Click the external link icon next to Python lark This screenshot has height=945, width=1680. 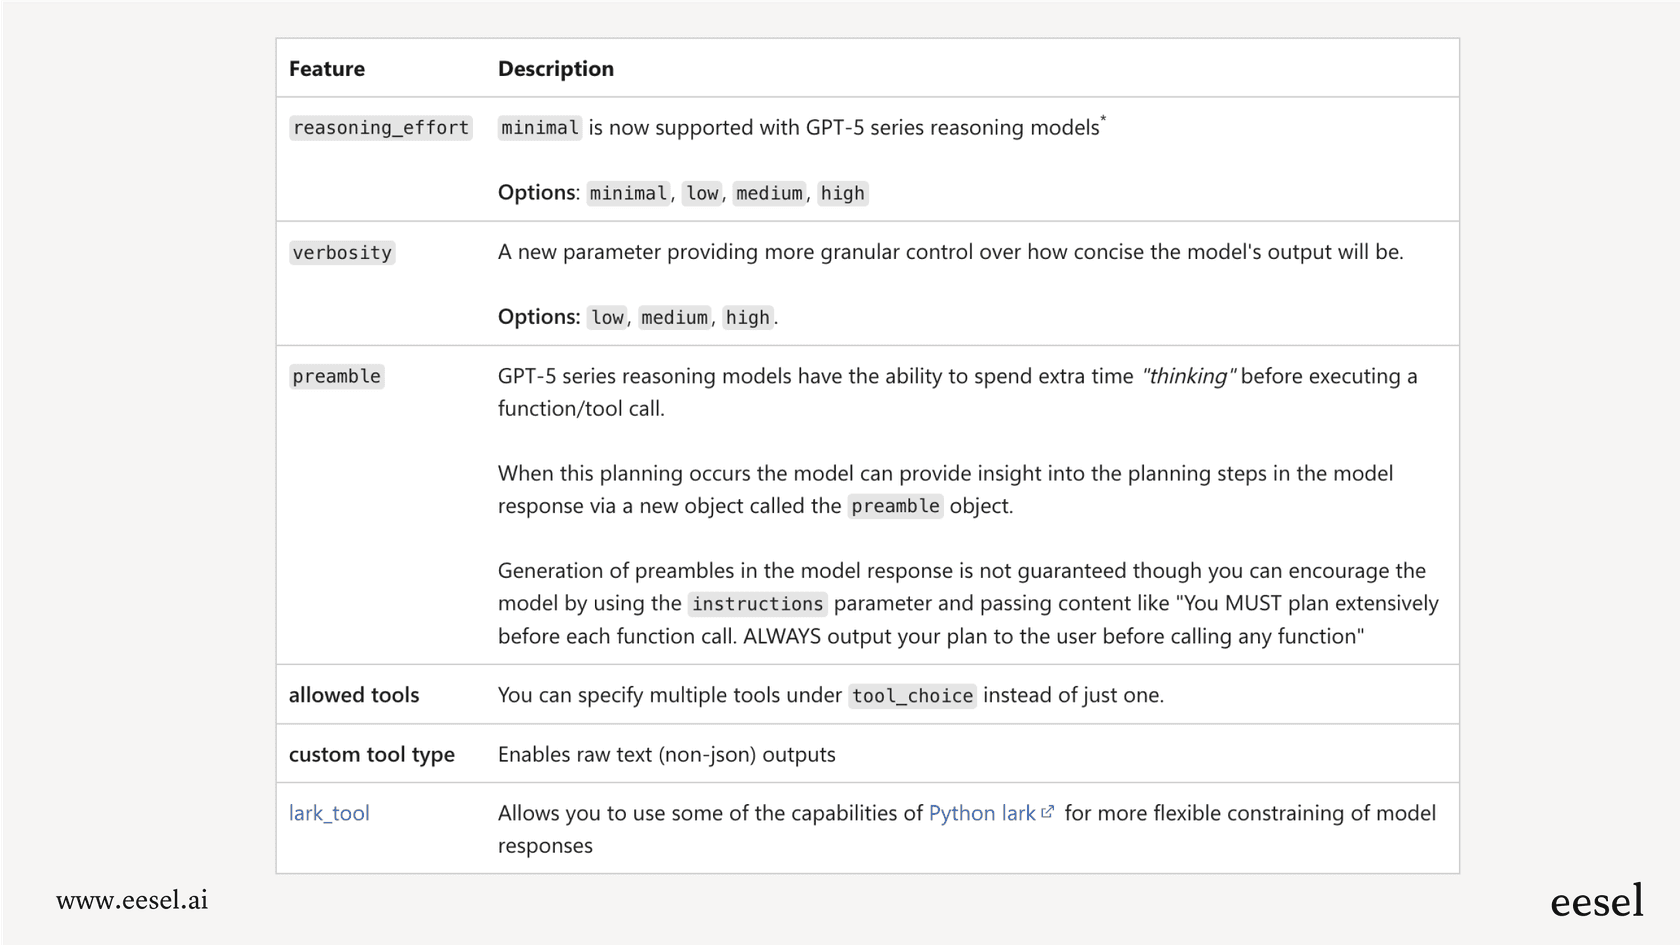pos(1047,812)
